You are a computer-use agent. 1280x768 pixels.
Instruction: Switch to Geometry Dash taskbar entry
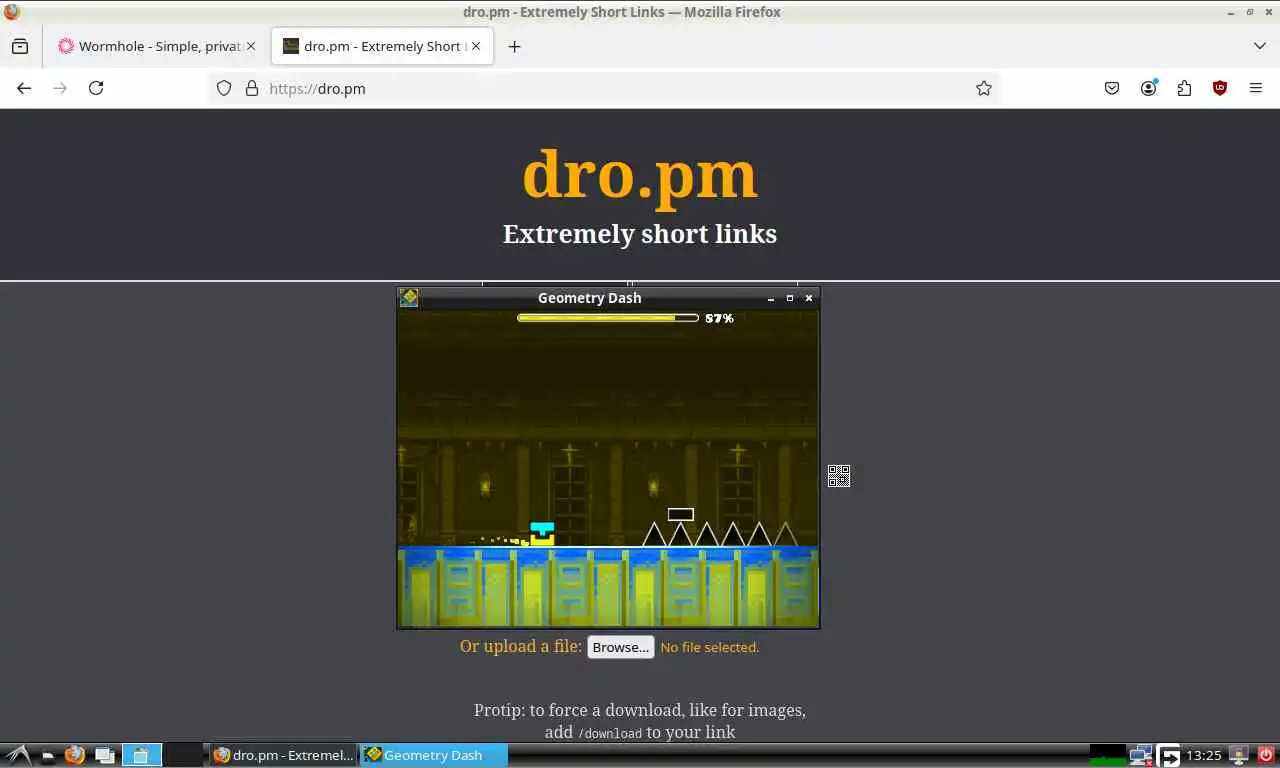[x=433, y=755]
